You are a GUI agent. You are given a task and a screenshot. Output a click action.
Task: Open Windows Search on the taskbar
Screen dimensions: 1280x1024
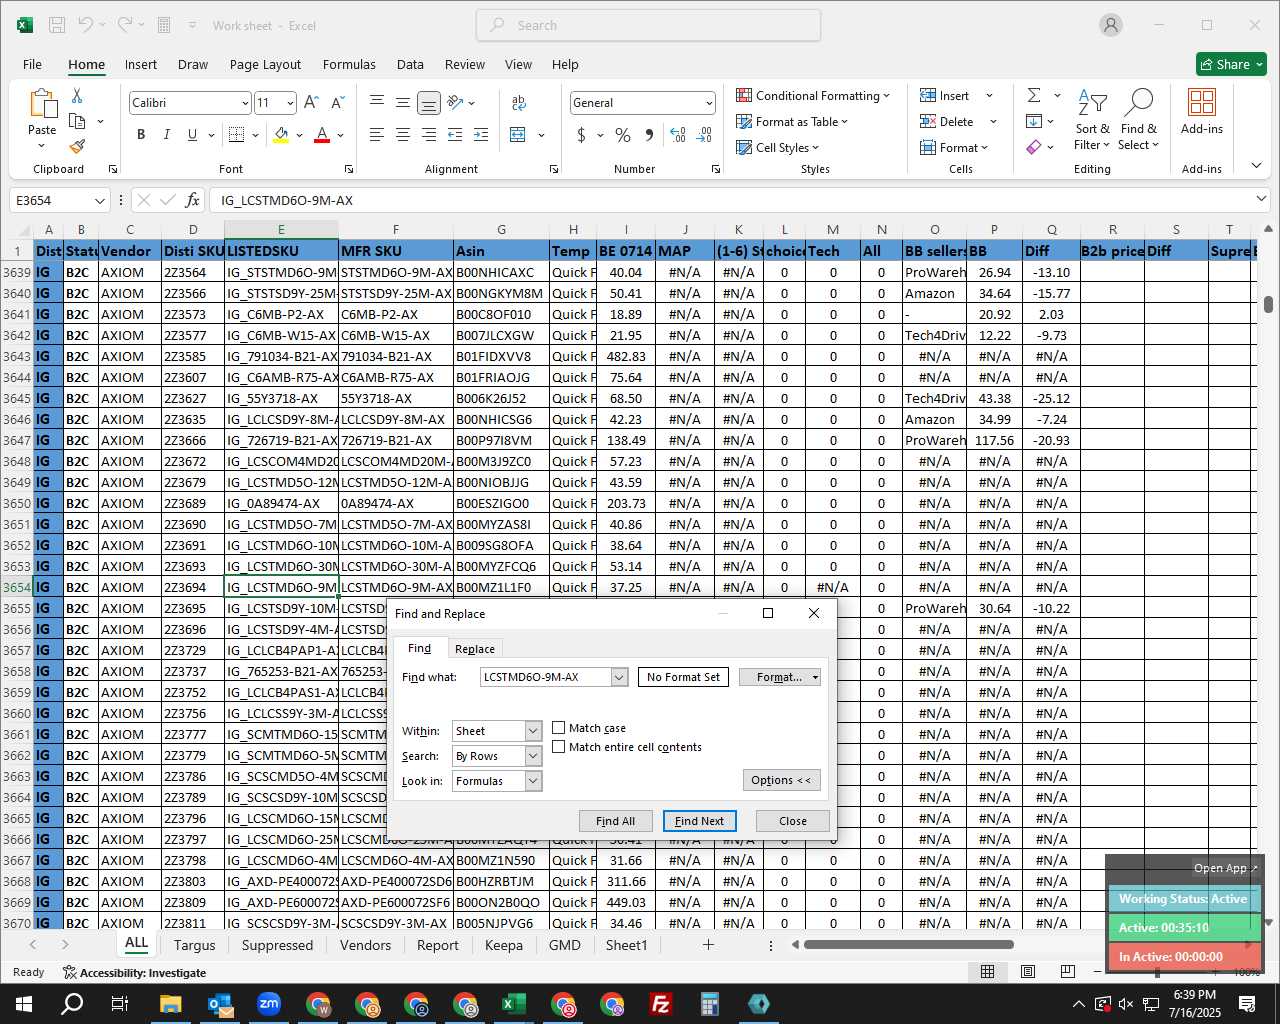72,1004
